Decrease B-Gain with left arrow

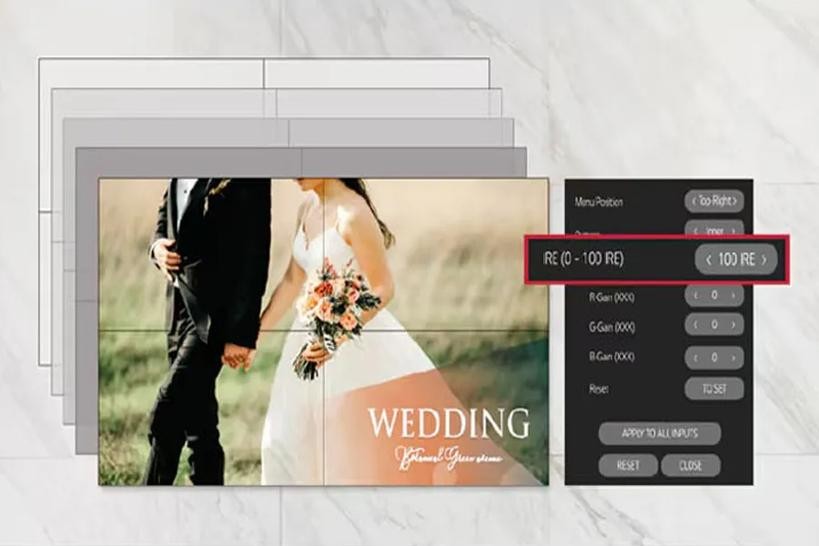[x=695, y=356]
